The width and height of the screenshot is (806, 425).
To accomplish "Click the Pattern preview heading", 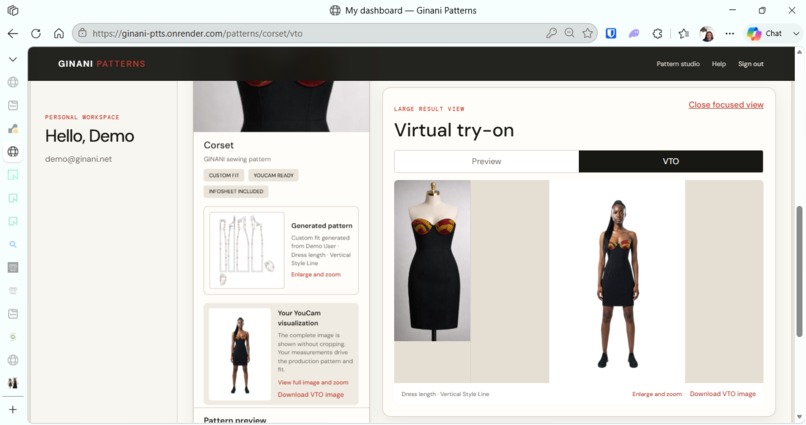I will point(235,420).
